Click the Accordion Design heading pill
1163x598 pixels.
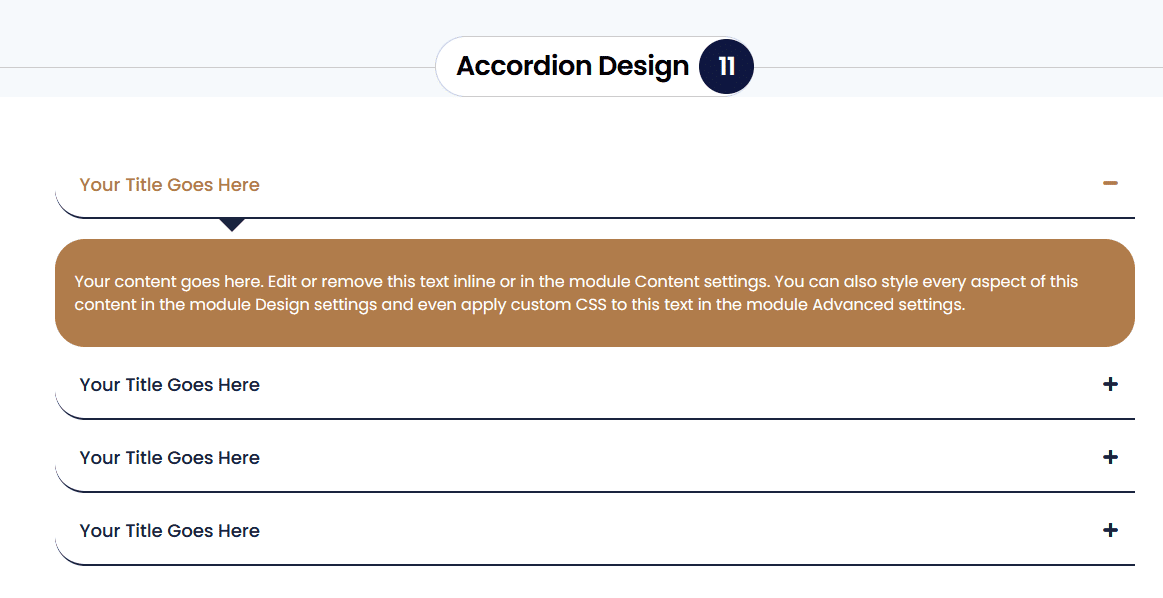(x=573, y=66)
